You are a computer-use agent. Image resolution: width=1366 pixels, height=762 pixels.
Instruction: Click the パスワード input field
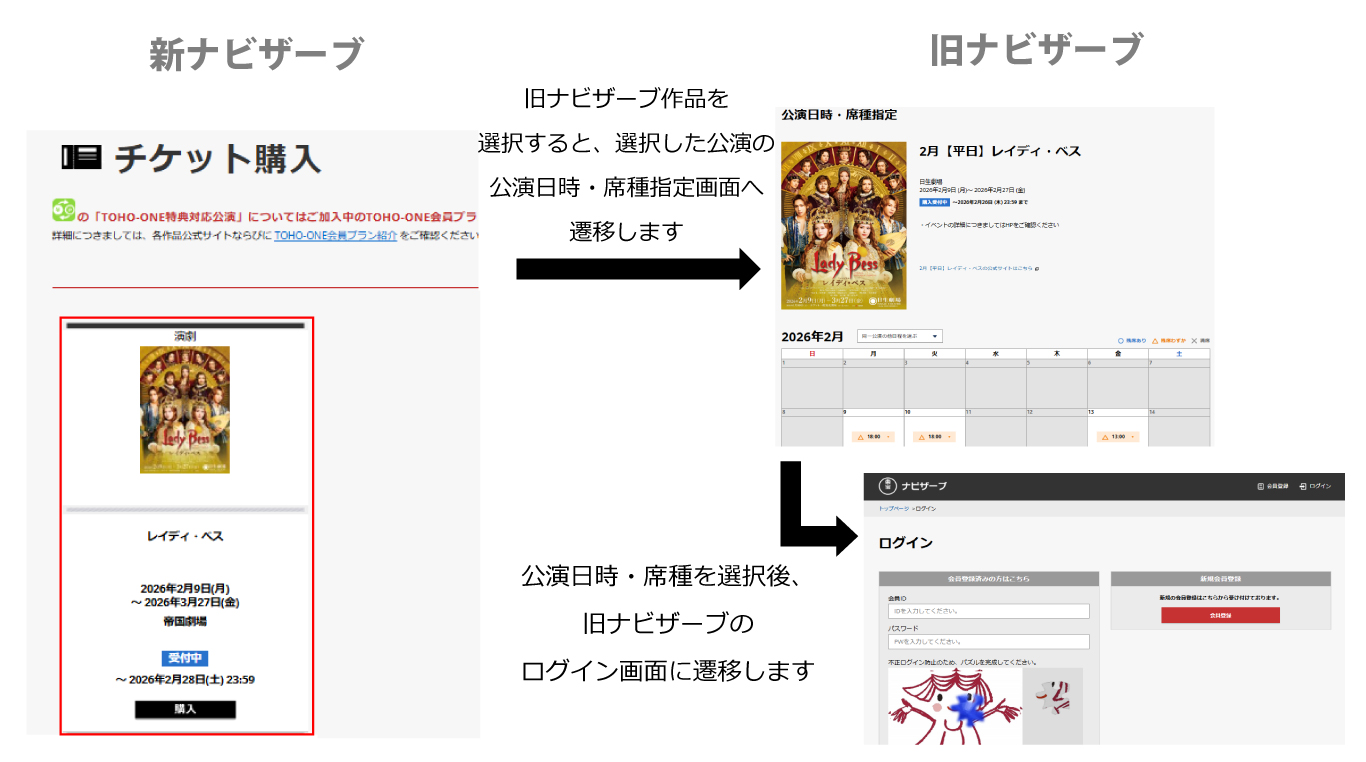[x=990, y=640]
